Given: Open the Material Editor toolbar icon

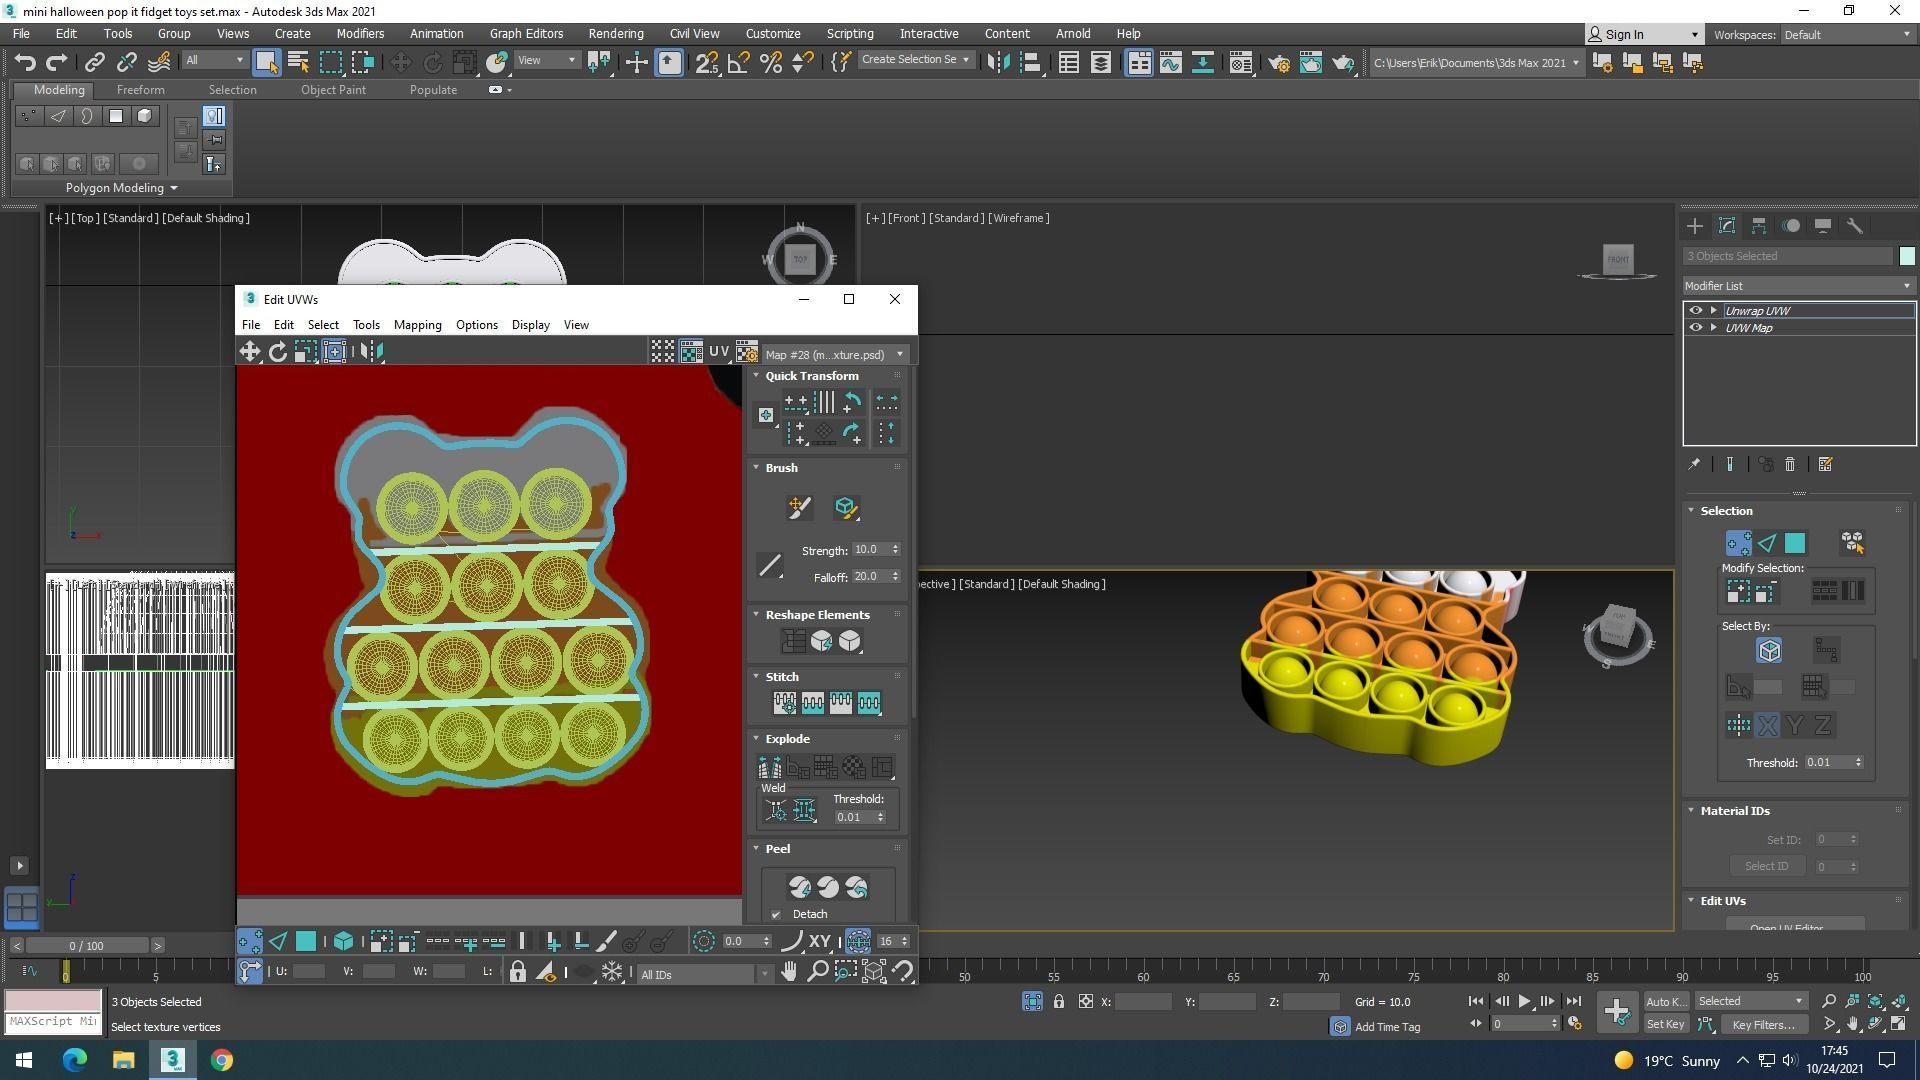Looking at the screenshot, I should [1240, 63].
